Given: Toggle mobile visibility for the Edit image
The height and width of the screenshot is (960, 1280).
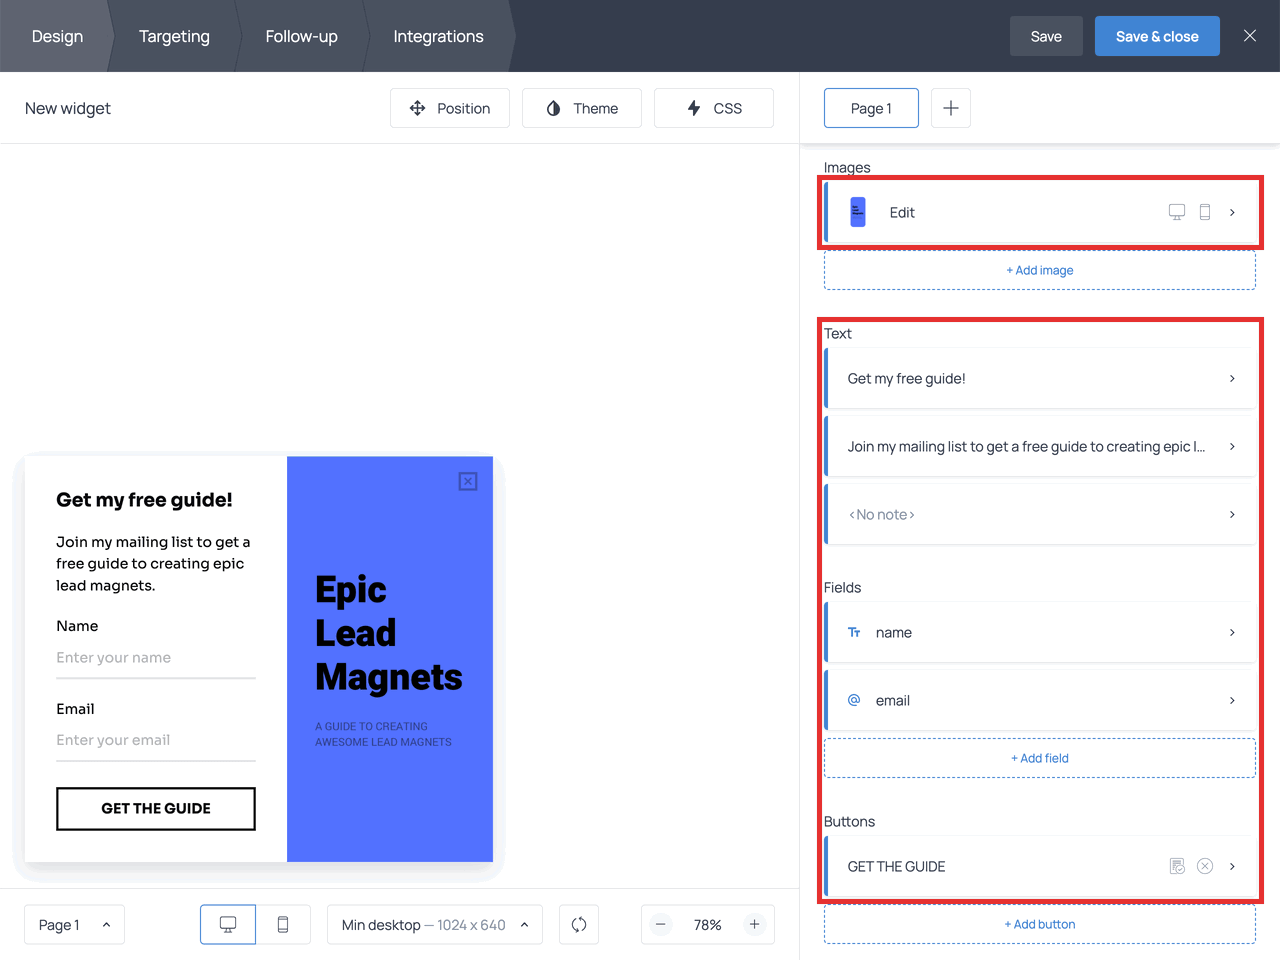Looking at the screenshot, I should (x=1205, y=212).
